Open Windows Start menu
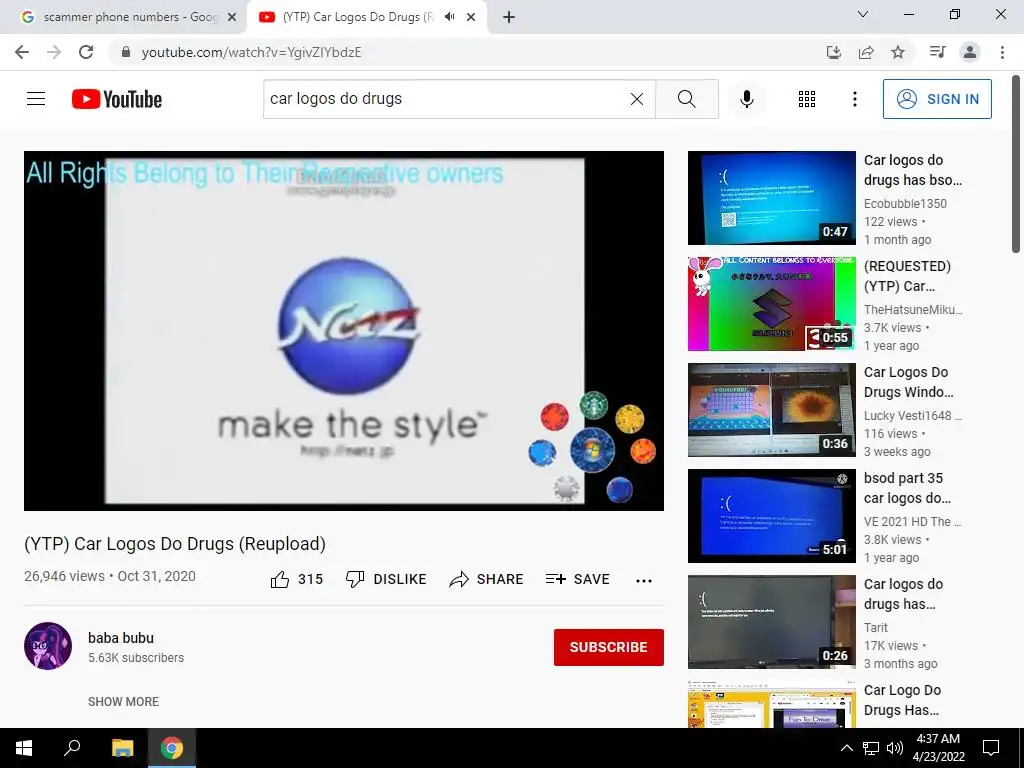The width and height of the screenshot is (1024, 768). coord(24,748)
